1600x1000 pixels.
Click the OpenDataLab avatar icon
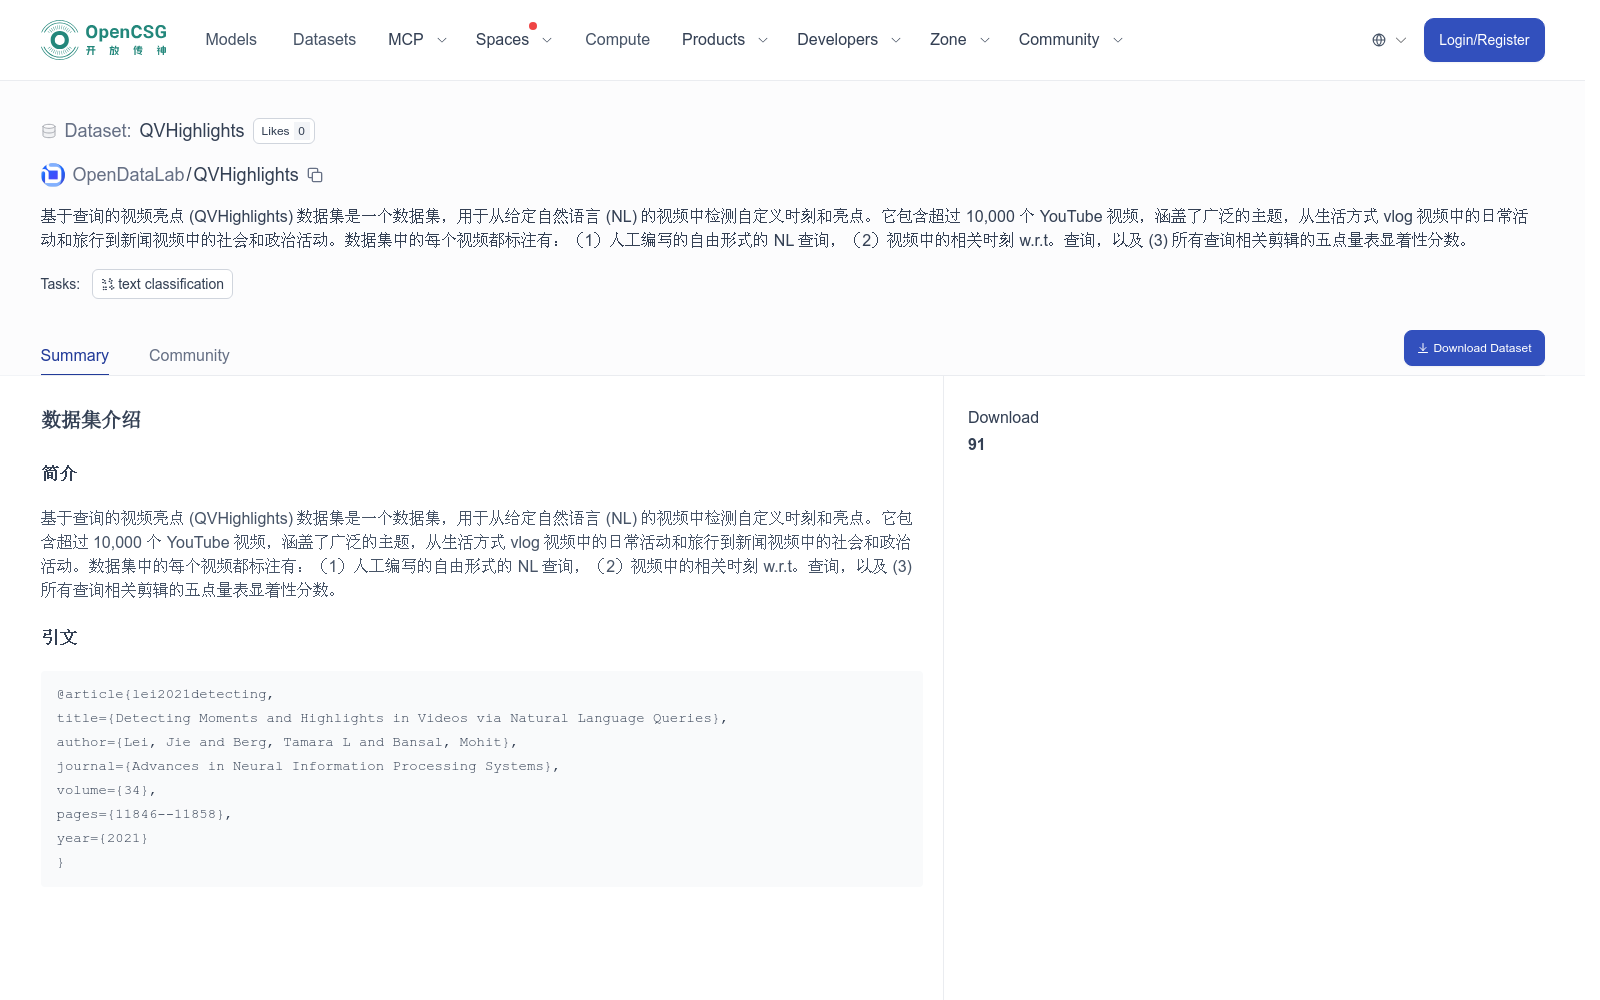tap(53, 175)
